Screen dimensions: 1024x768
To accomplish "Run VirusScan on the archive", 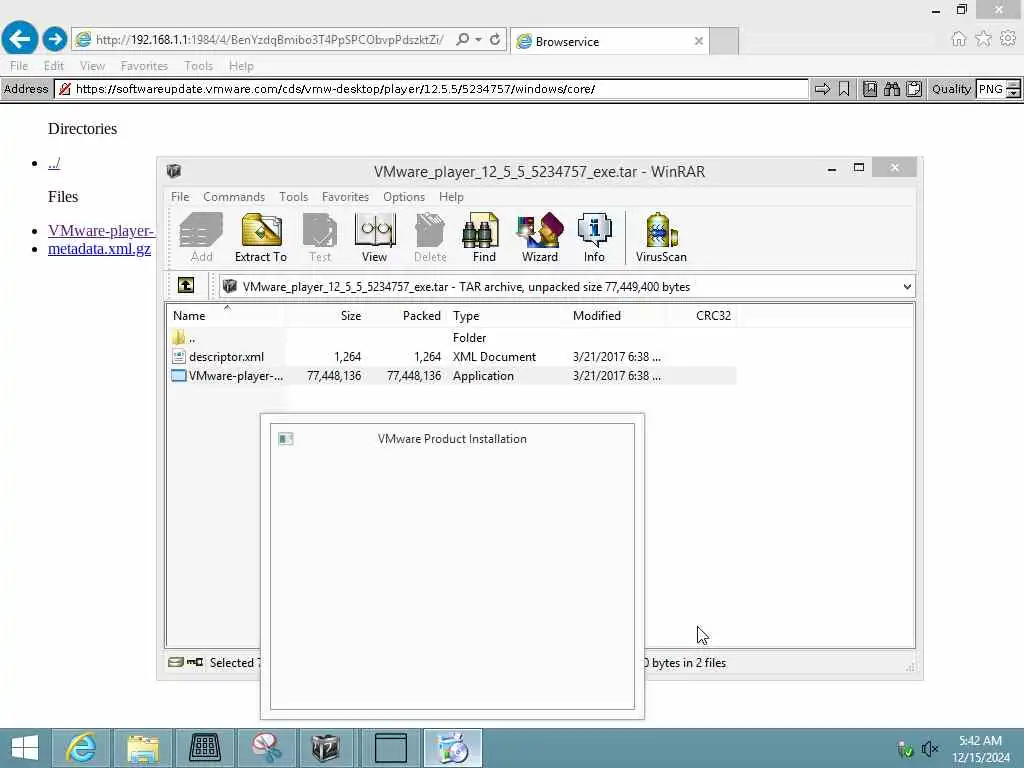I will pos(661,237).
